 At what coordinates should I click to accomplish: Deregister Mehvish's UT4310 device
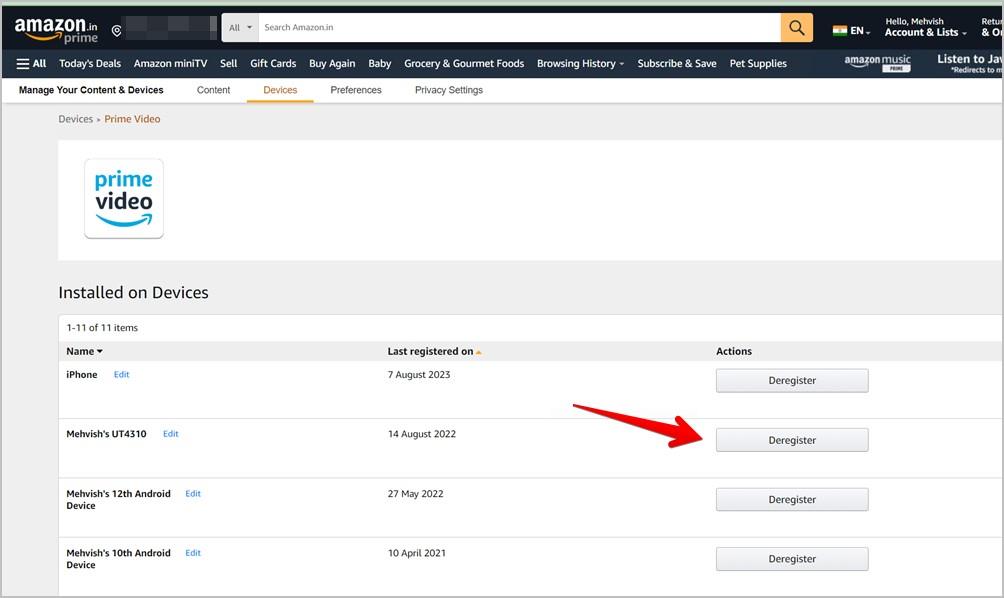point(792,440)
